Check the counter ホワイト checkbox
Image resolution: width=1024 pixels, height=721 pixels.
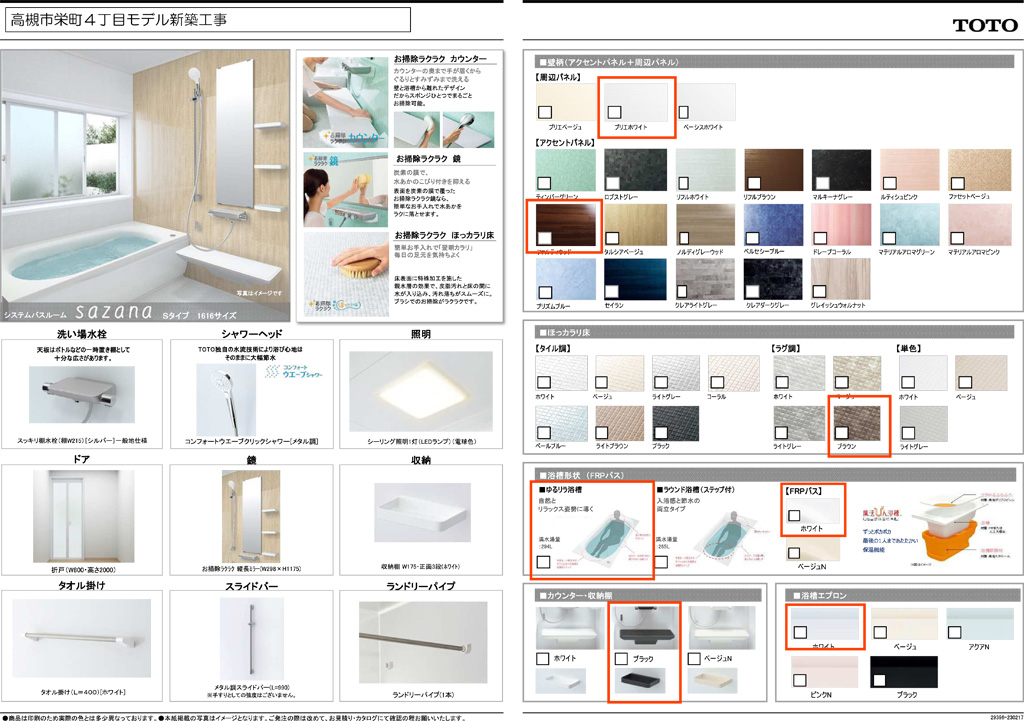pyautogui.click(x=542, y=658)
